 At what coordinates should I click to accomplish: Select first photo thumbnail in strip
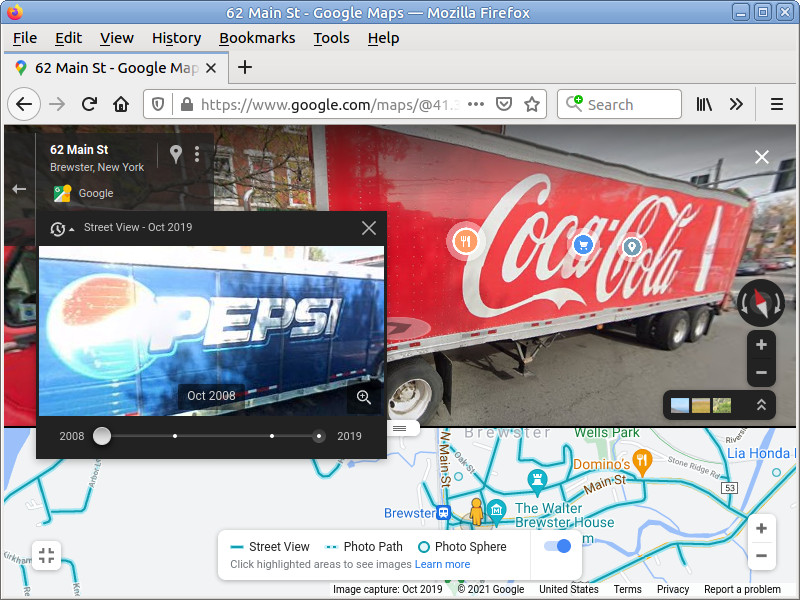pyautogui.click(x=680, y=406)
